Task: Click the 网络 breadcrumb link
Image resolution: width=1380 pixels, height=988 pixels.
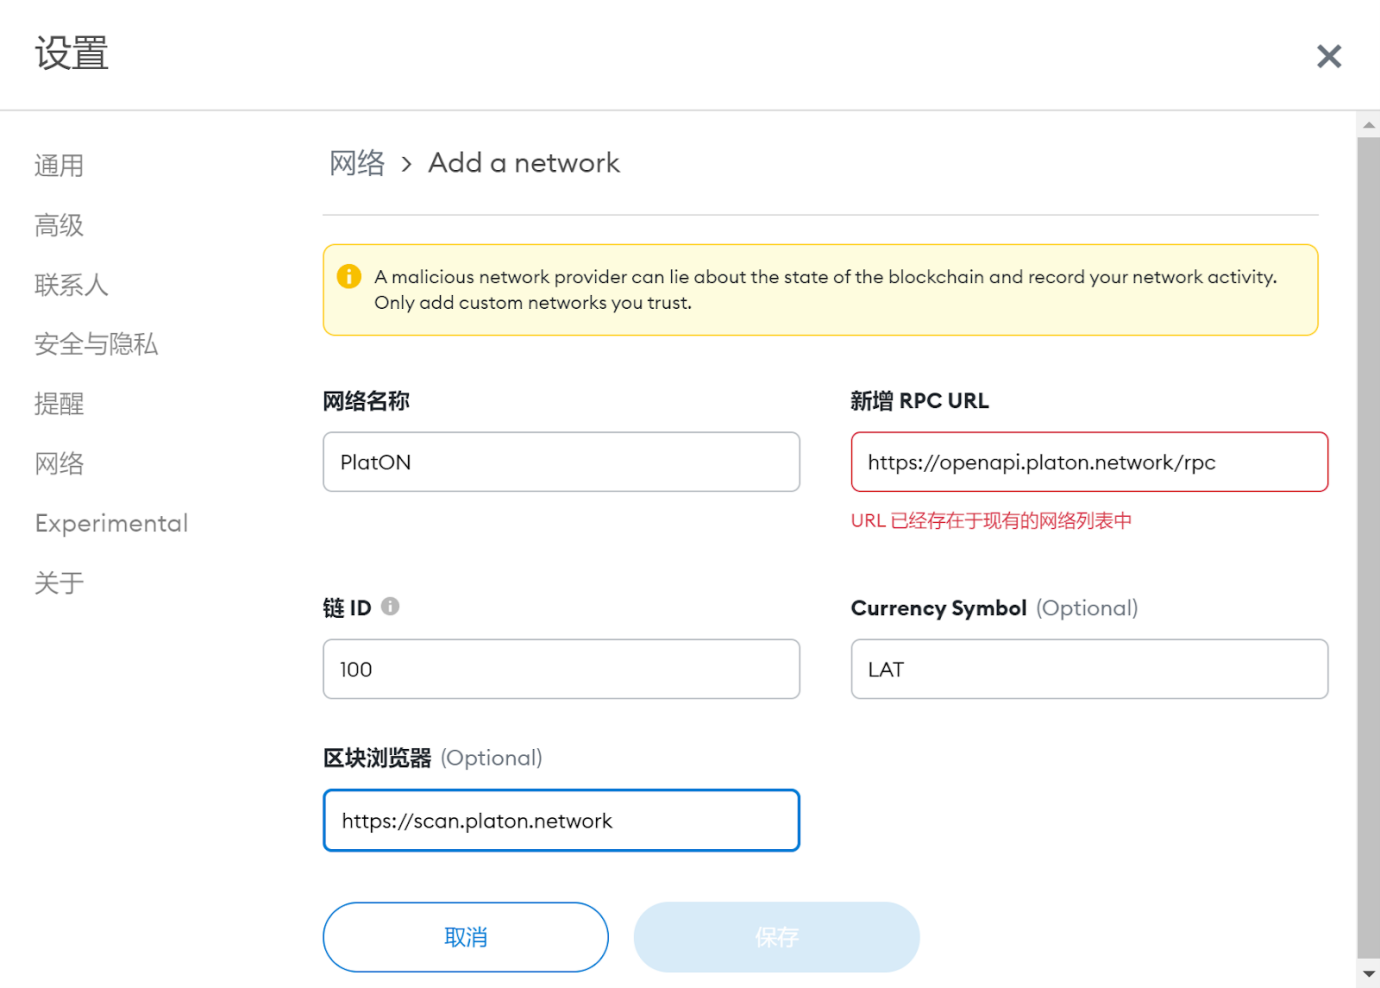Action: click(x=357, y=163)
